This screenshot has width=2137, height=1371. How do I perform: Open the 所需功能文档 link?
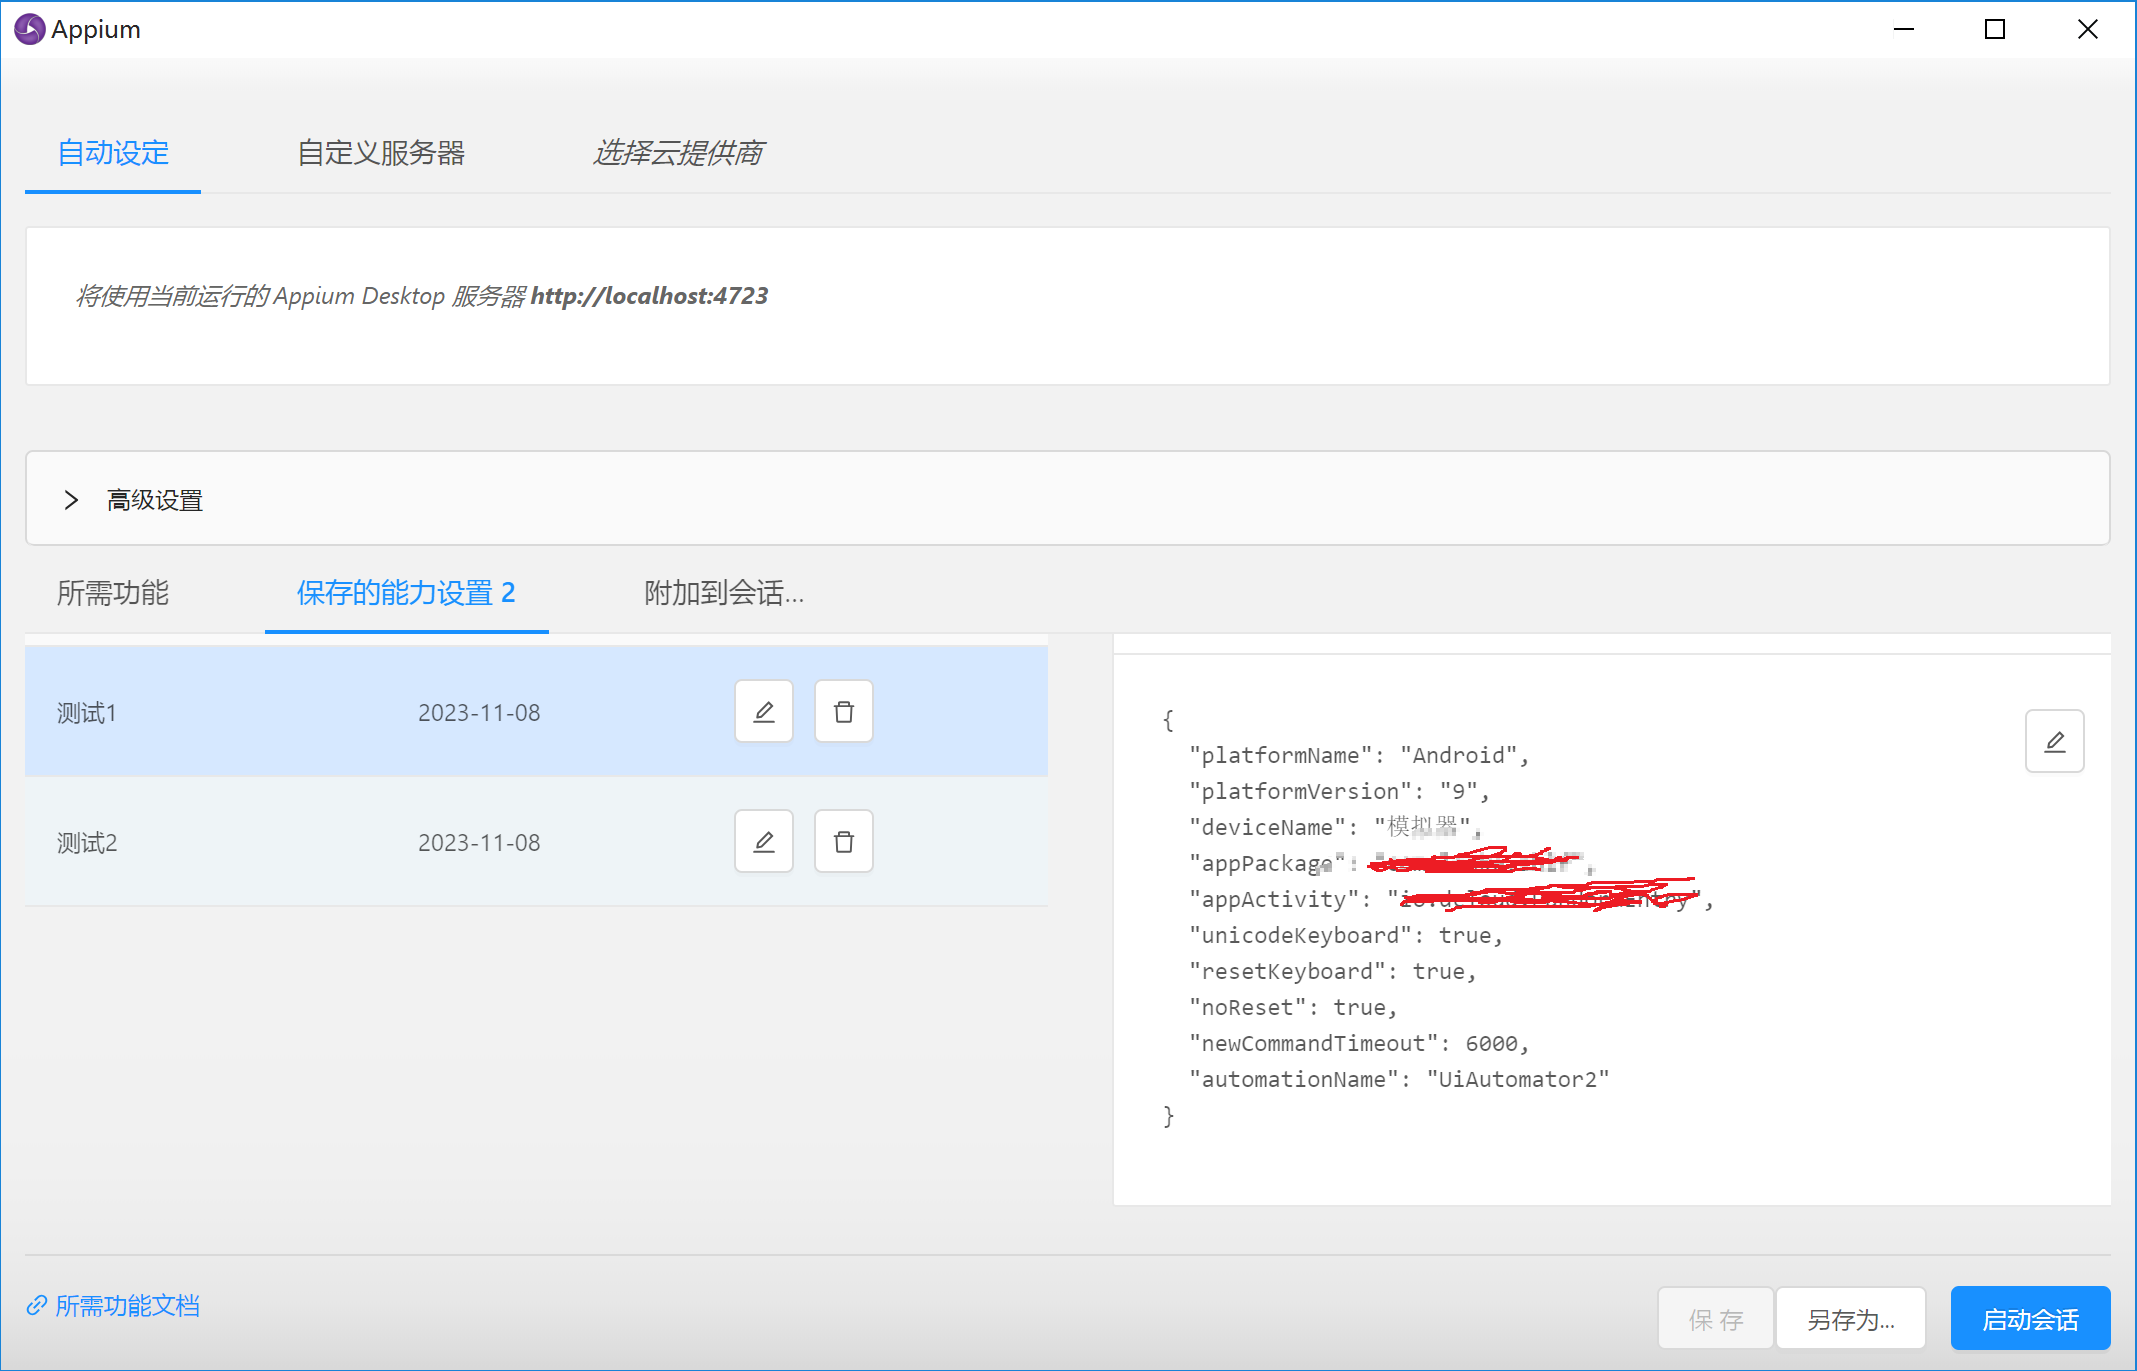(x=128, y=1306)
